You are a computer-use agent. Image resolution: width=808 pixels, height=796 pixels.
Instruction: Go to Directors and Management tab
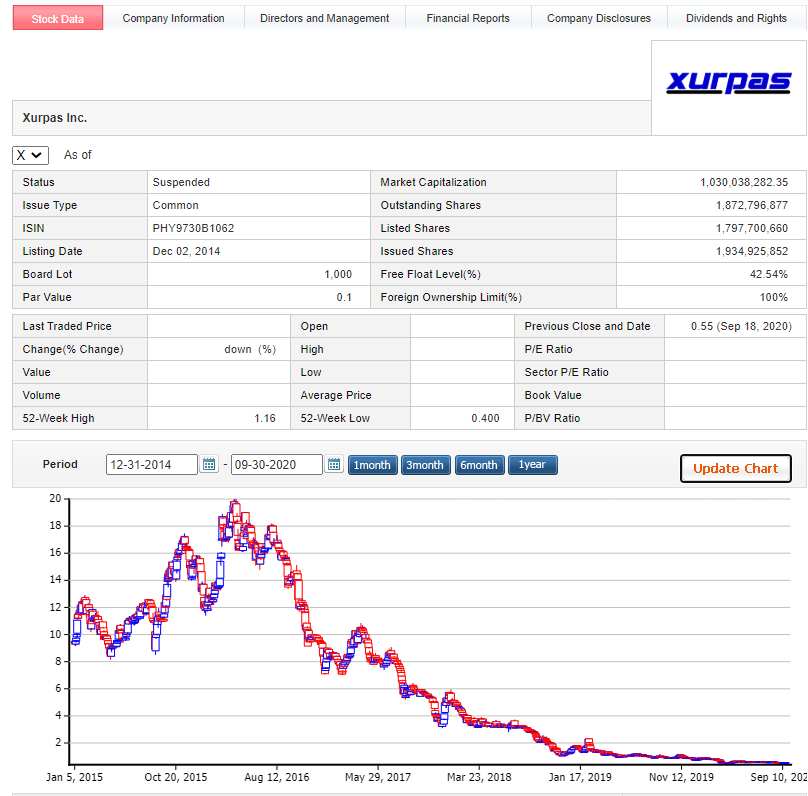point(325,19)
